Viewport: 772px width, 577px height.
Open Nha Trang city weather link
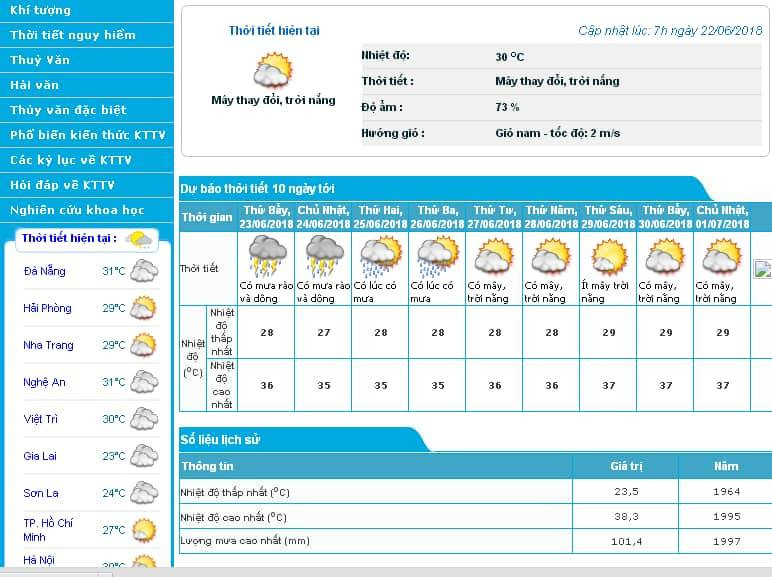click(47, 345)
